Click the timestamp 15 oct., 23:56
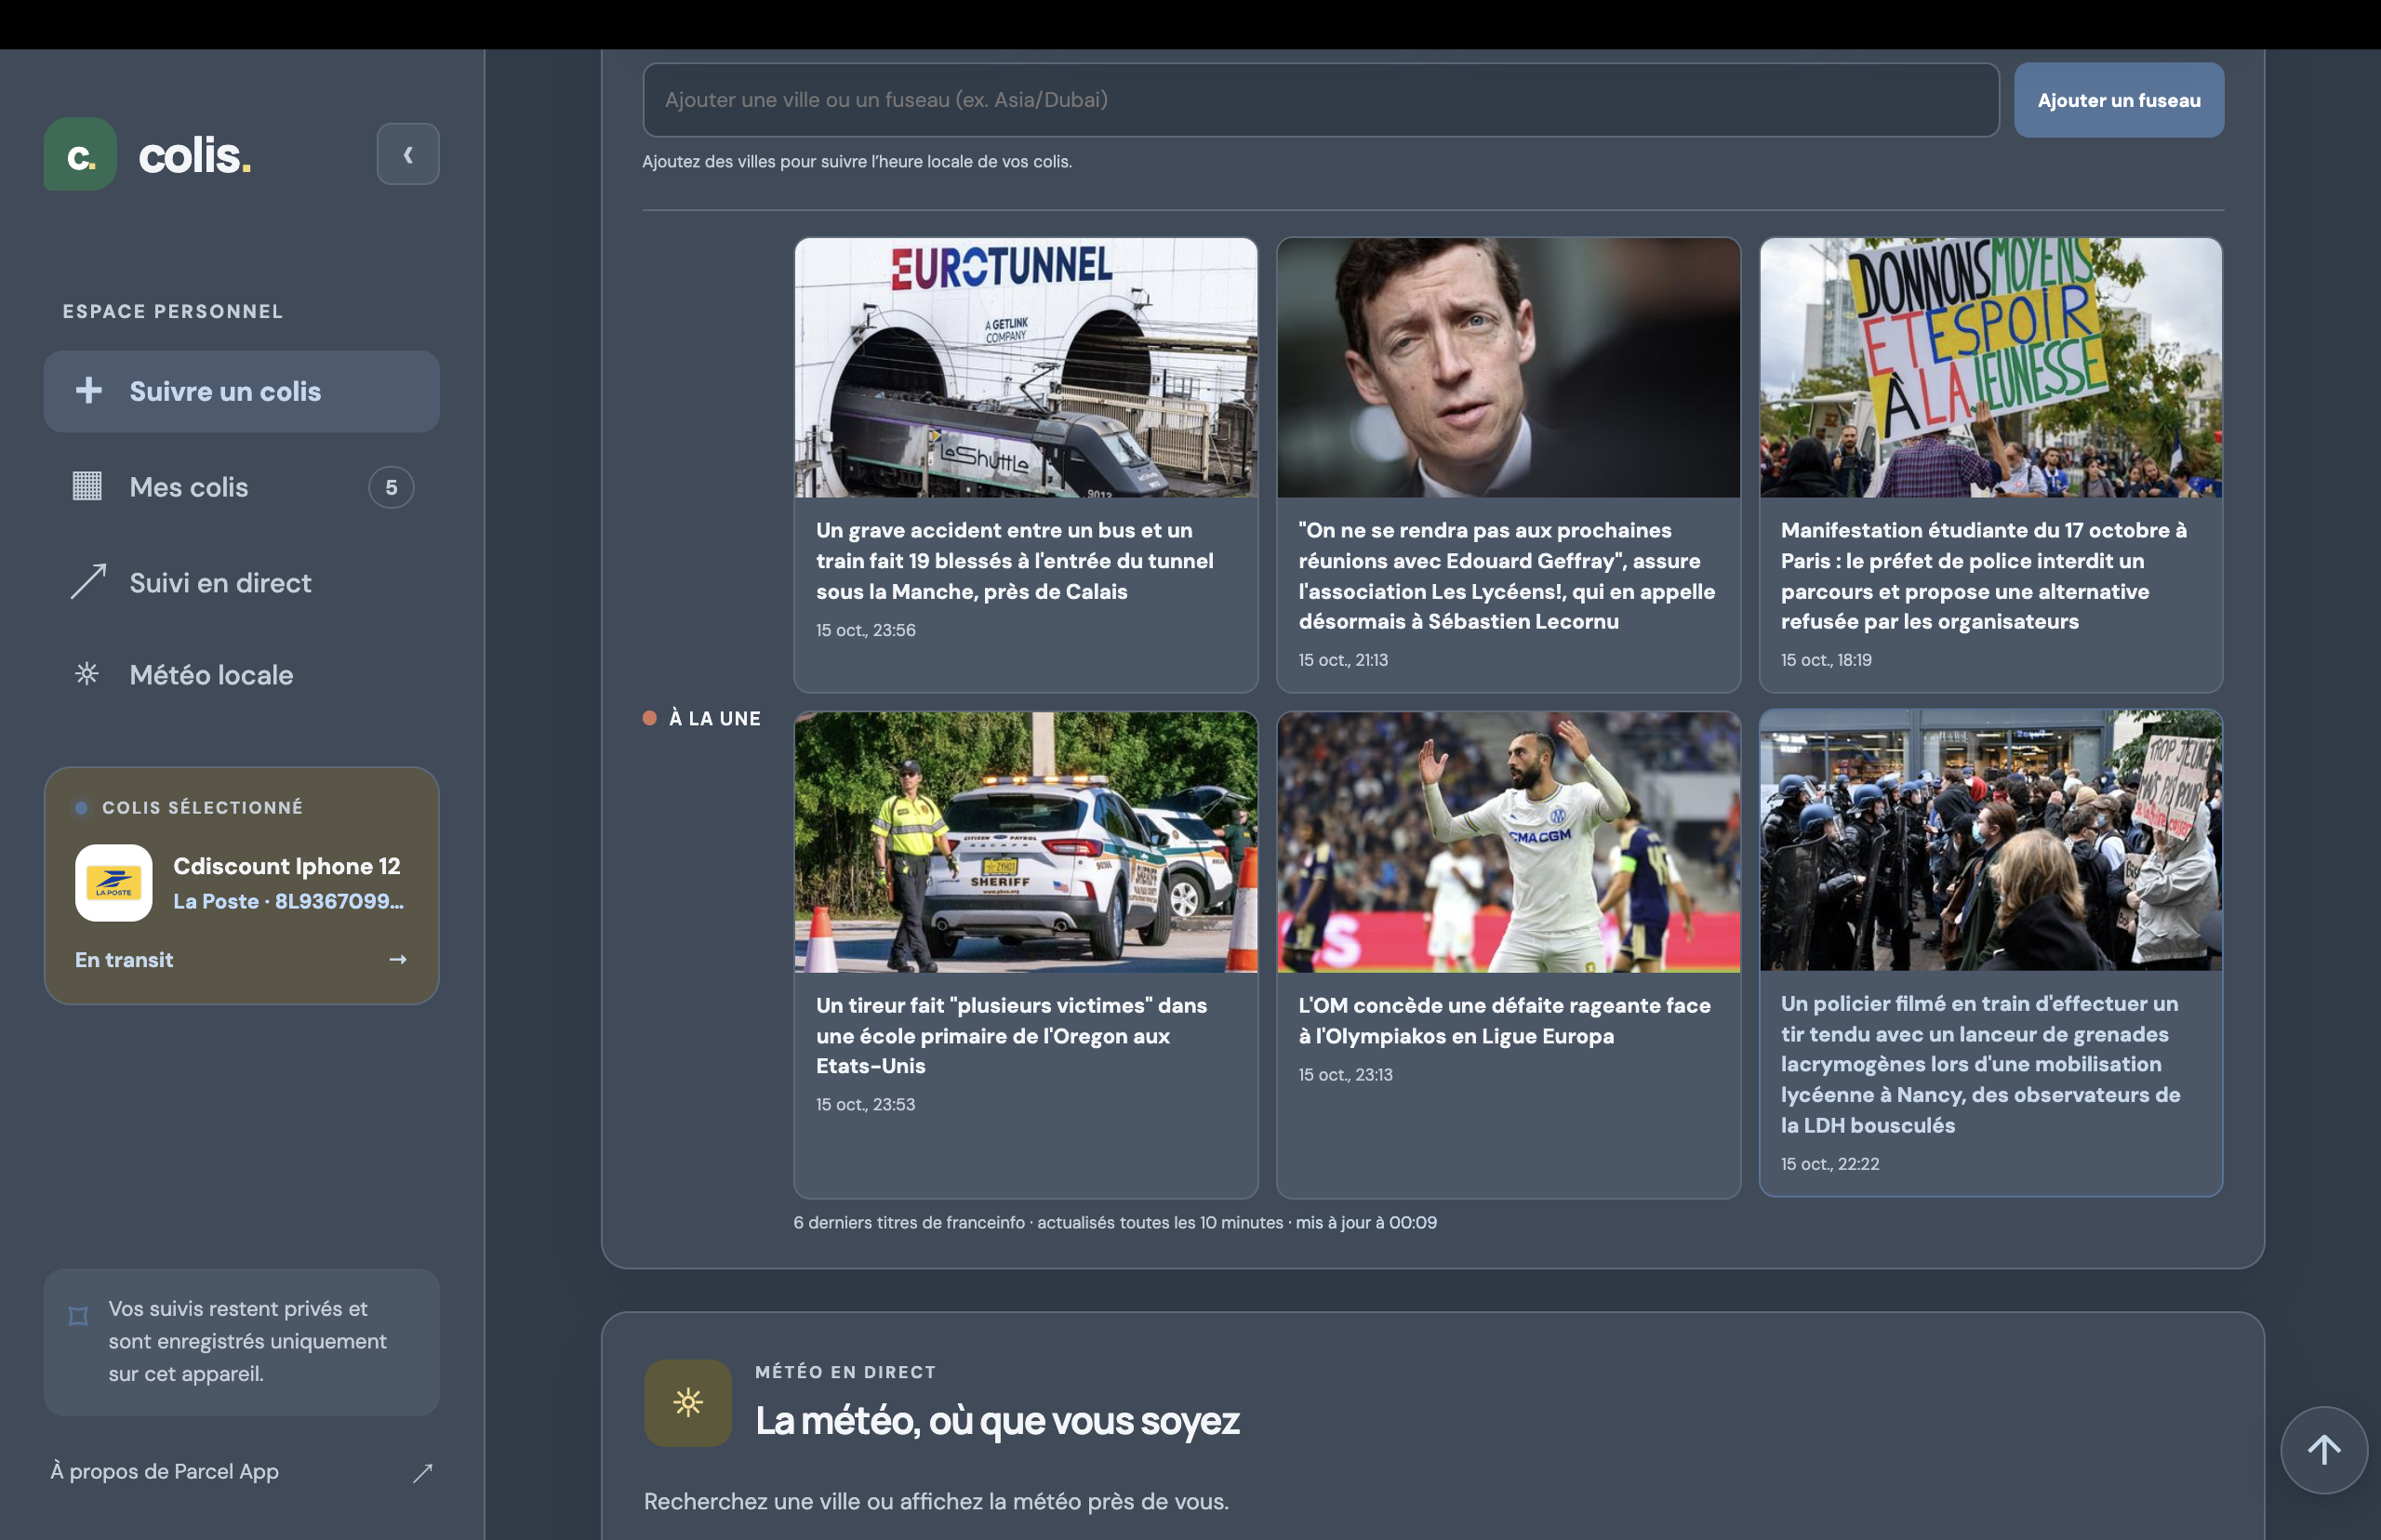This screenshot has height=1540, width=2381. [x=866, y=630]
